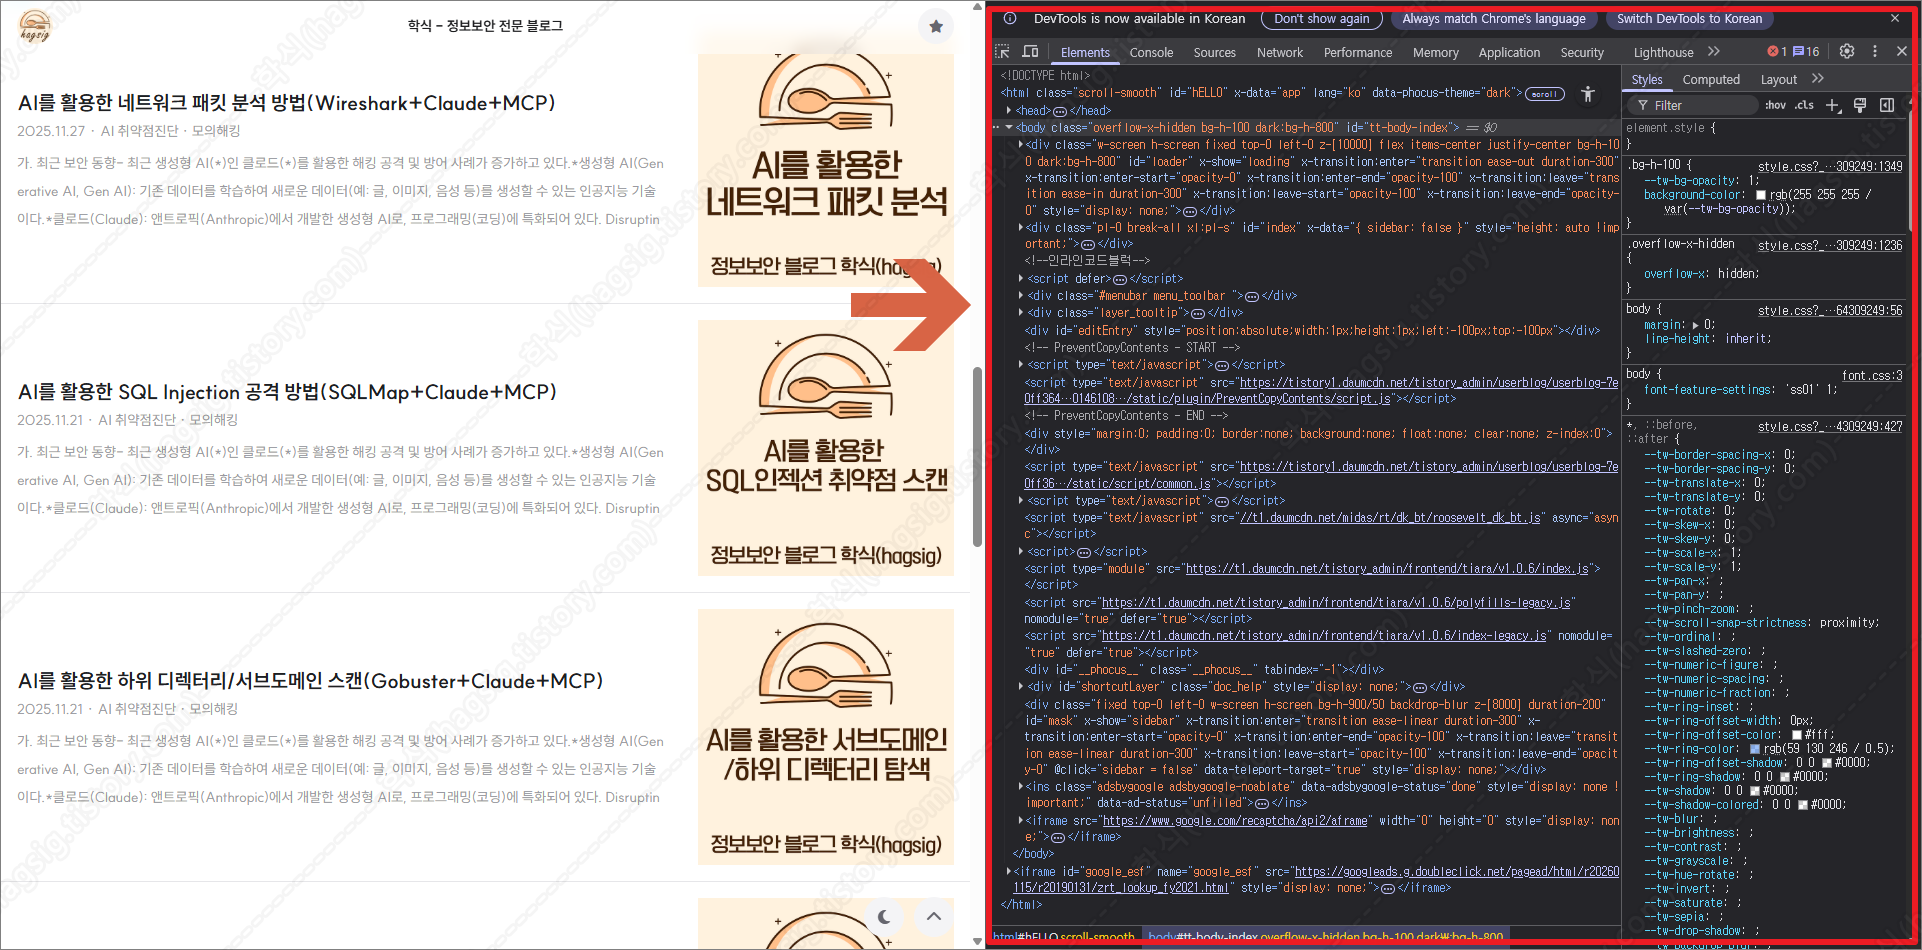Show more Styles sidebar tabs chevron
Screen dimensions: 1922x950
pyautogui.click(x=1817, y=79)
